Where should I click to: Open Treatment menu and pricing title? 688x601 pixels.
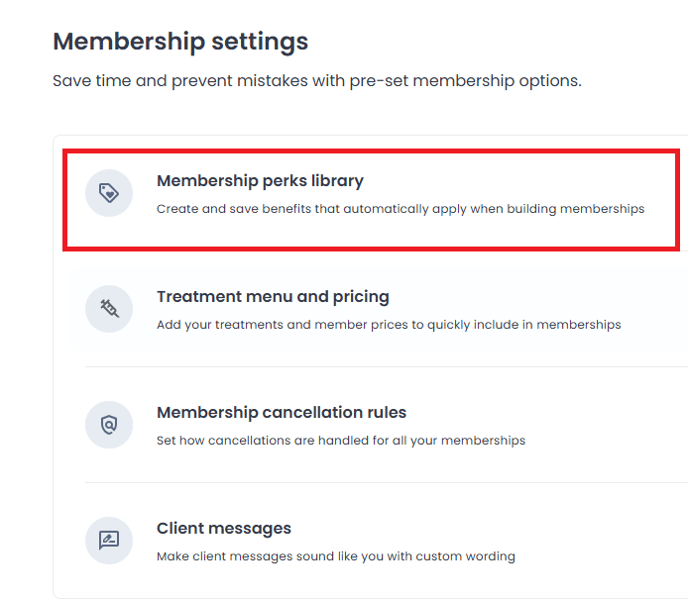[x=273, y=297]
